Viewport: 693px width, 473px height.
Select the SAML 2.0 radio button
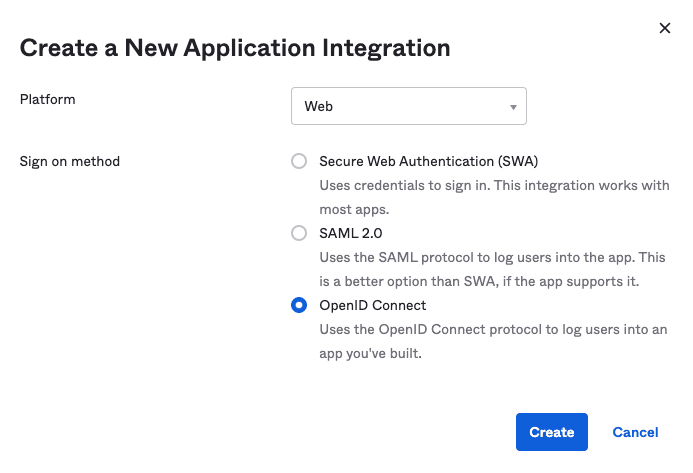point(299,233)
